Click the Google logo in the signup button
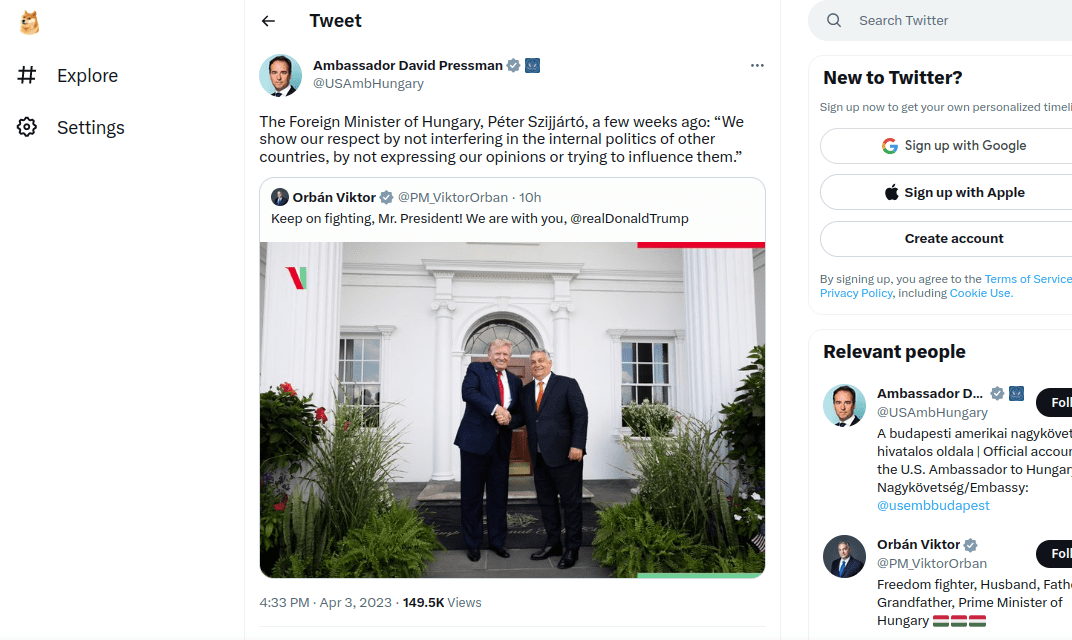This screenshot has width=1072, height=640. [x=889, y=145]
